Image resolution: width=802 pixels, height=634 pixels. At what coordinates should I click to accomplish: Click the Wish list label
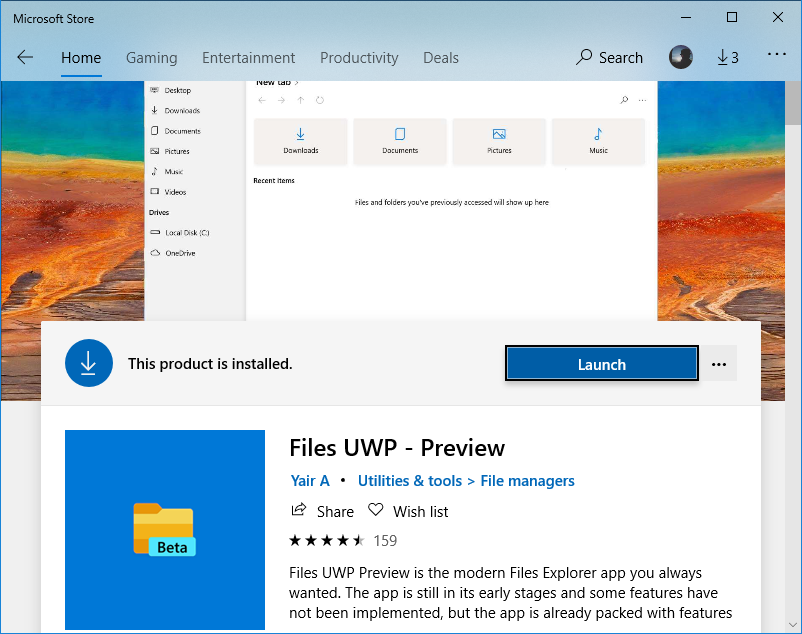(420, 511)
